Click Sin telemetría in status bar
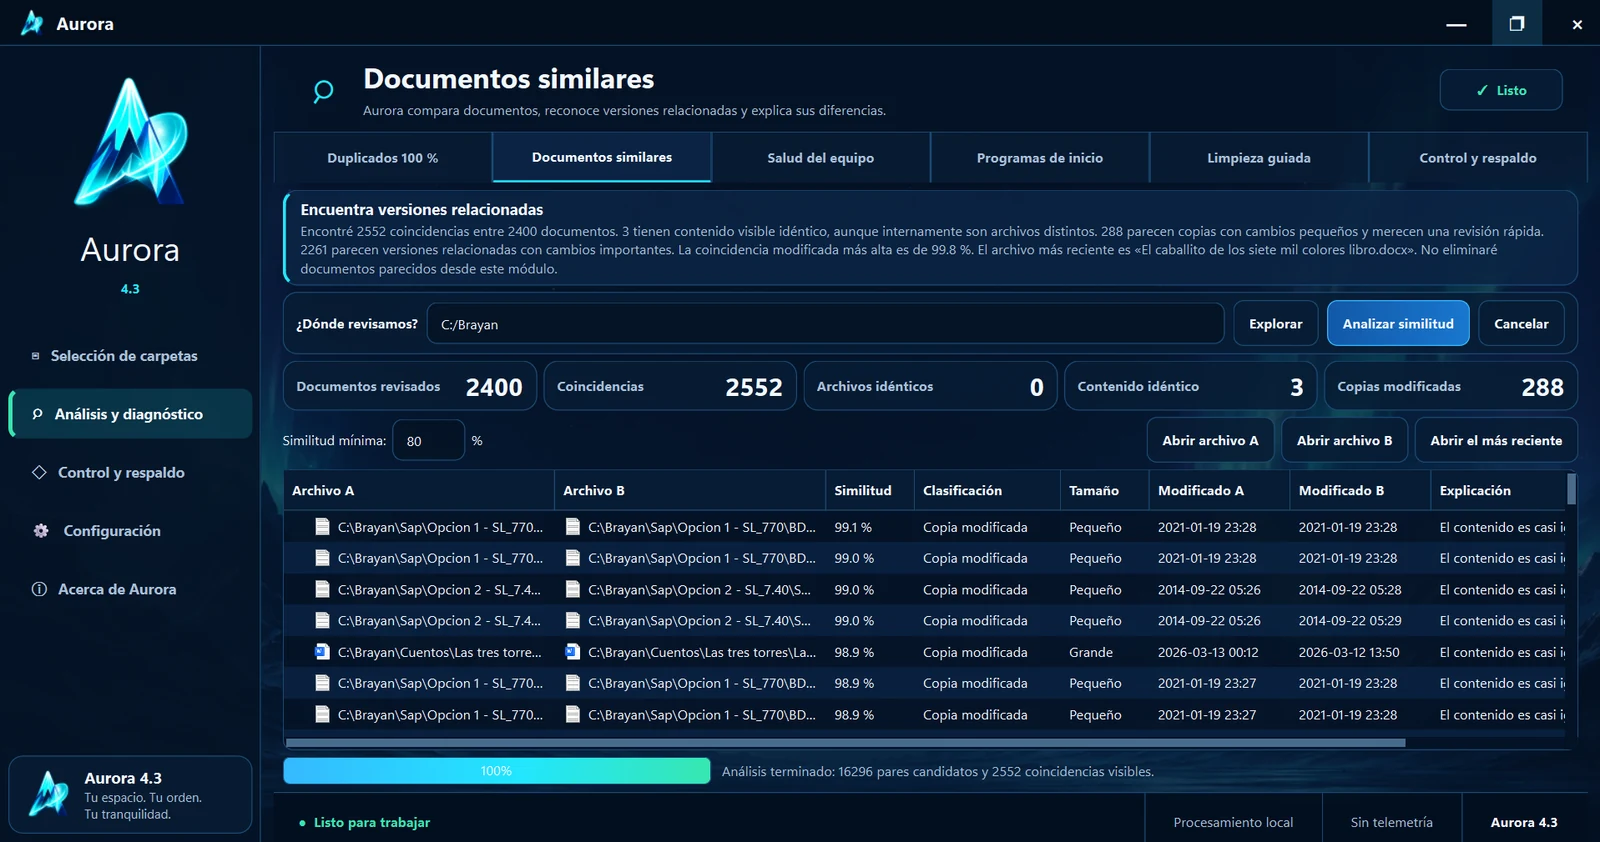1600x842 pixels. click(1392, 822)
